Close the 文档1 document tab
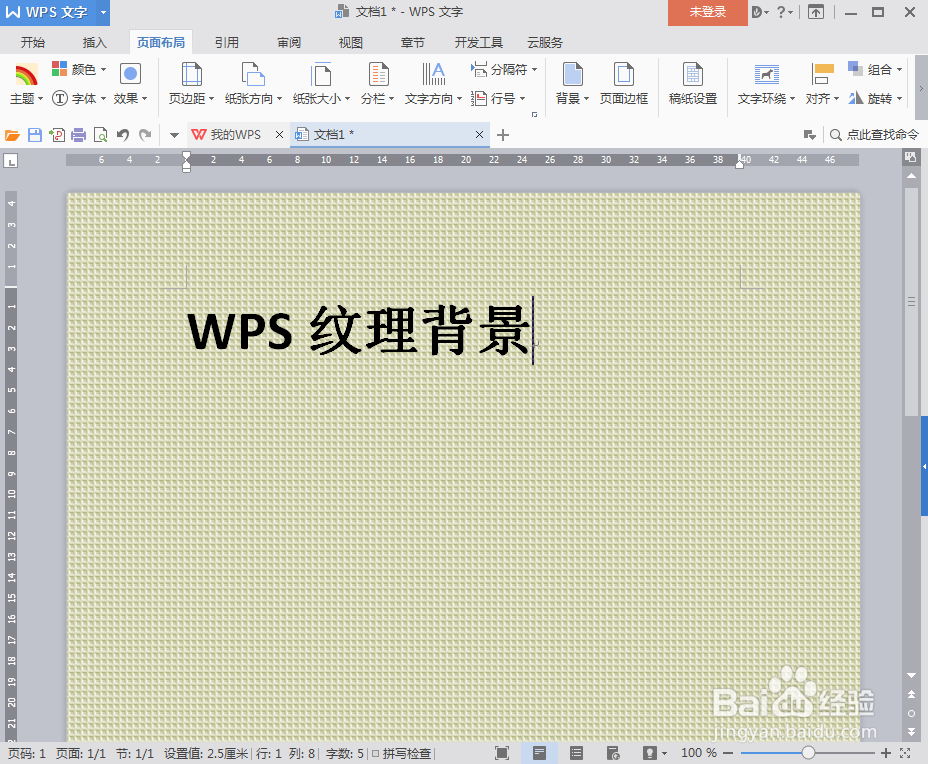The width and height of the screenshot is (928, 764). [479, 135]
